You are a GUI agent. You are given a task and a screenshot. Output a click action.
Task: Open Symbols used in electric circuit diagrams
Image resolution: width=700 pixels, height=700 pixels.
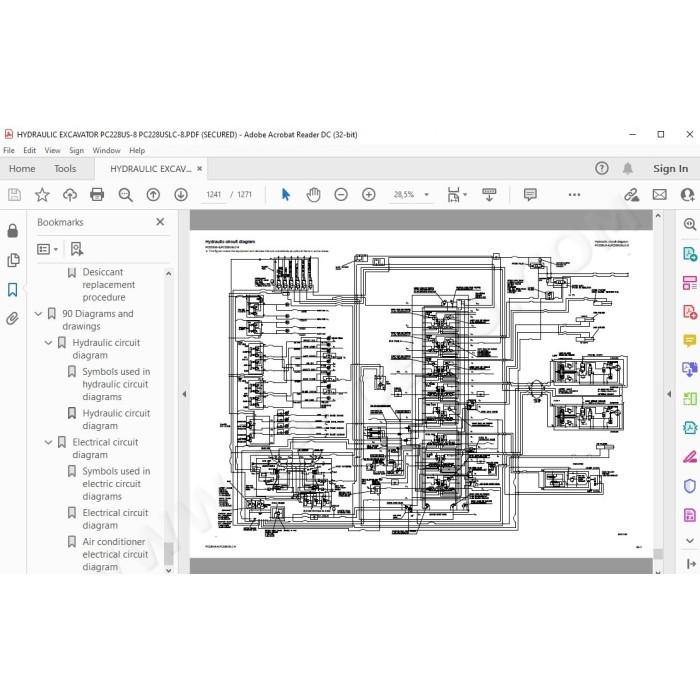116,483
